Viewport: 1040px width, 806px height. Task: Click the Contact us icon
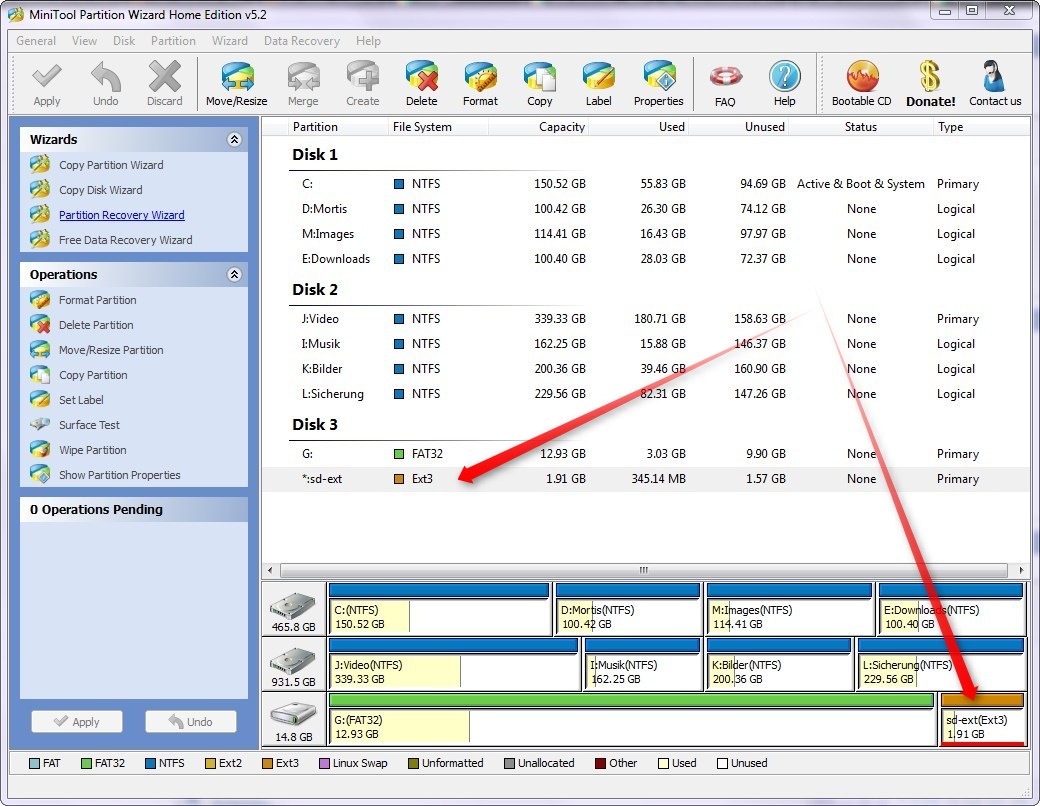click(994, 76)
